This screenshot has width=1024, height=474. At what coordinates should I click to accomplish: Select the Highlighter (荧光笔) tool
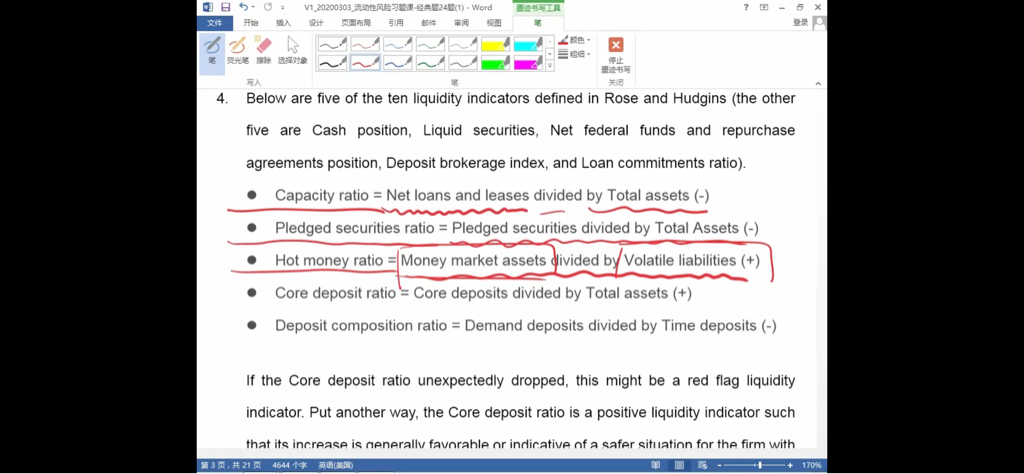(x=237, y=50)
